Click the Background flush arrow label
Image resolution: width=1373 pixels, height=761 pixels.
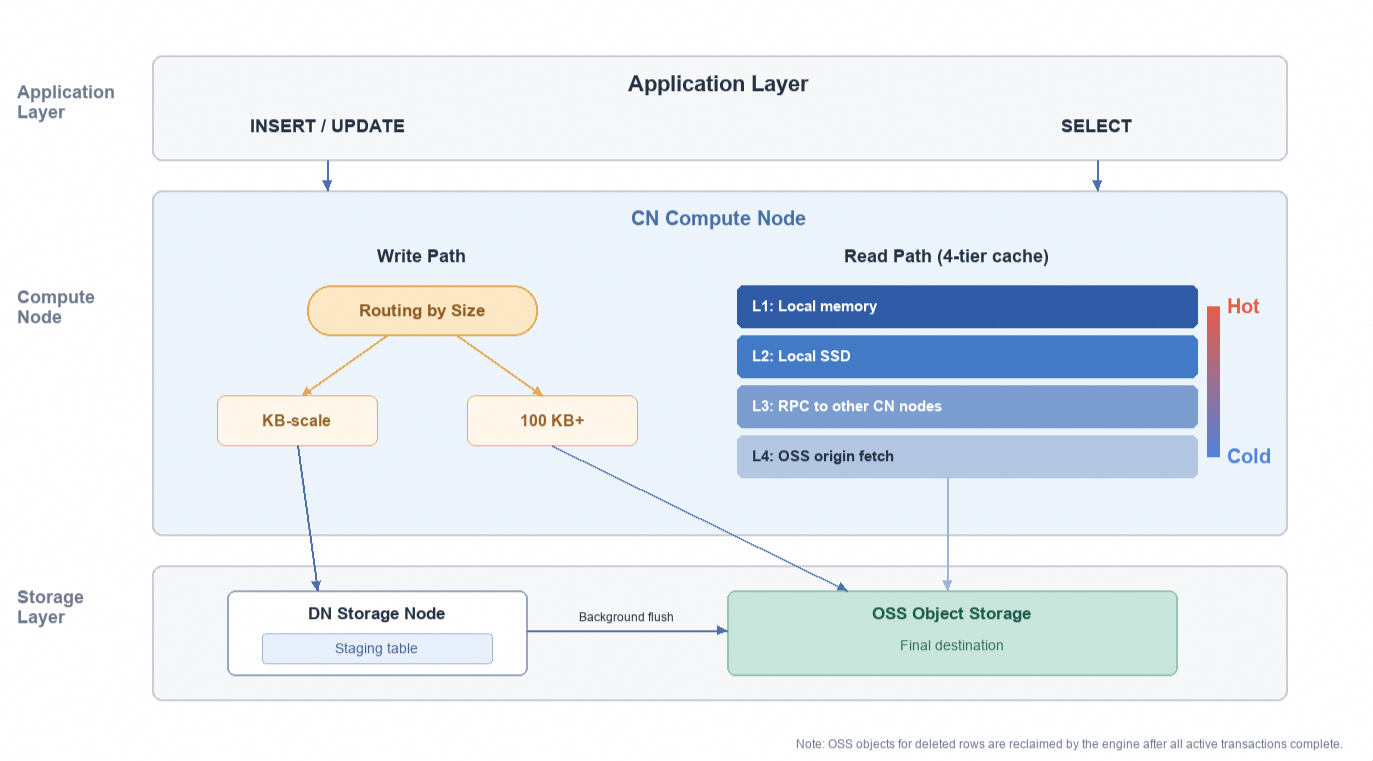[x=626, y=617]
